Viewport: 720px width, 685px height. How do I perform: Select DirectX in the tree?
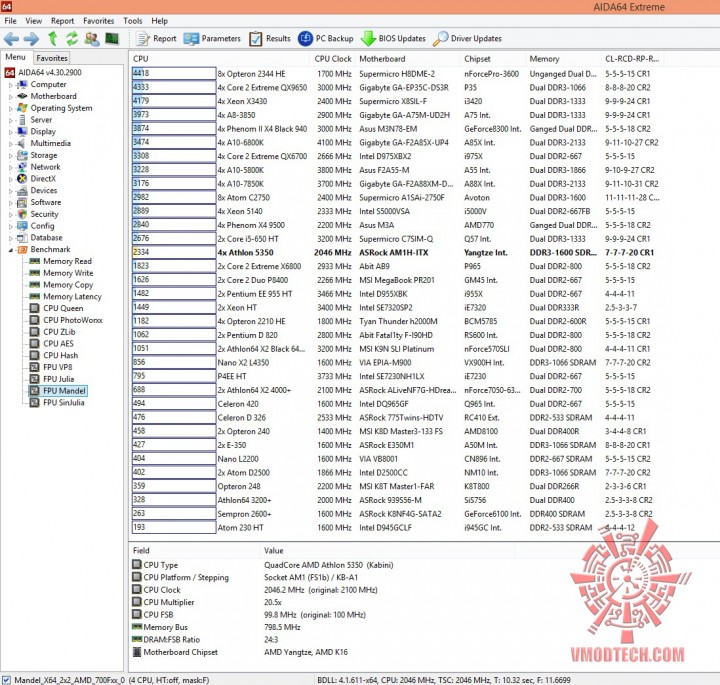point(43,179)
